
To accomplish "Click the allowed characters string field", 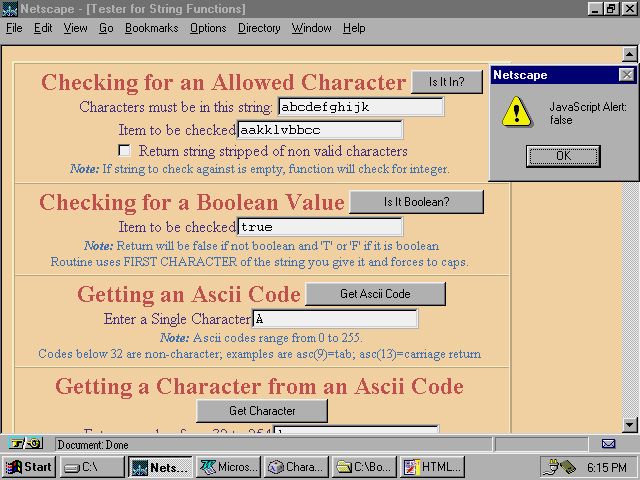I will (359, 107).
